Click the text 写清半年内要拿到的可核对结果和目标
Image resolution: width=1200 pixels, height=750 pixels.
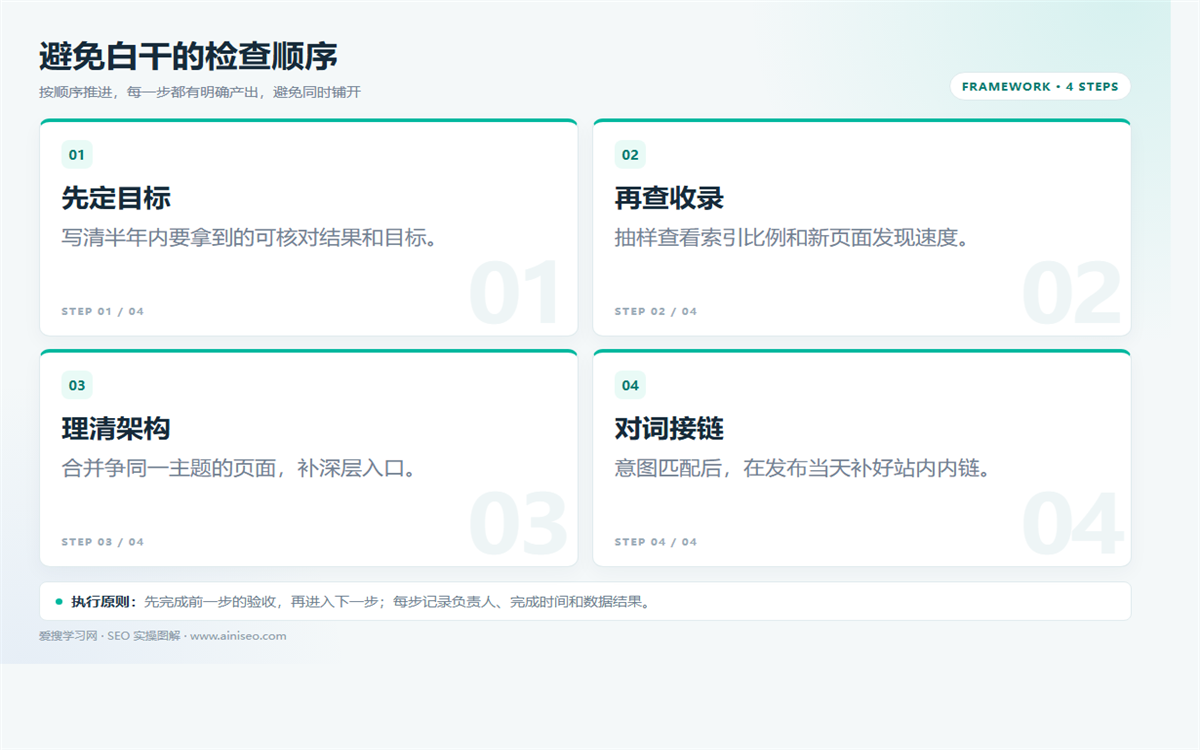coord(250,238)
